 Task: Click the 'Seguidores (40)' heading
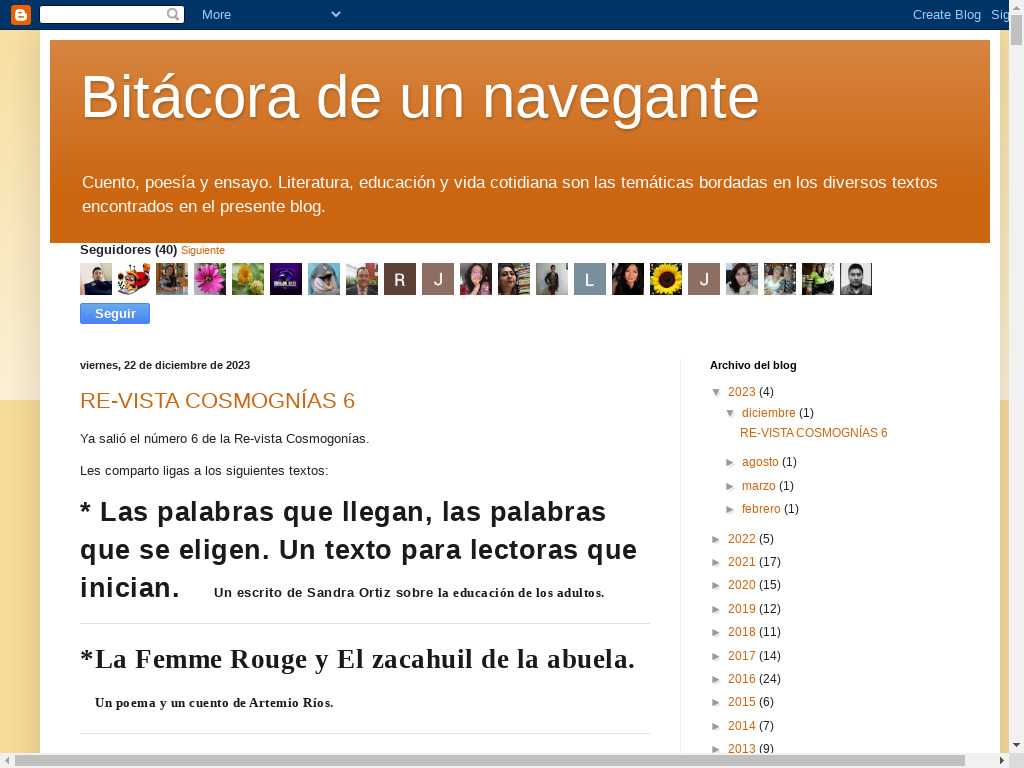click(129, 249)
